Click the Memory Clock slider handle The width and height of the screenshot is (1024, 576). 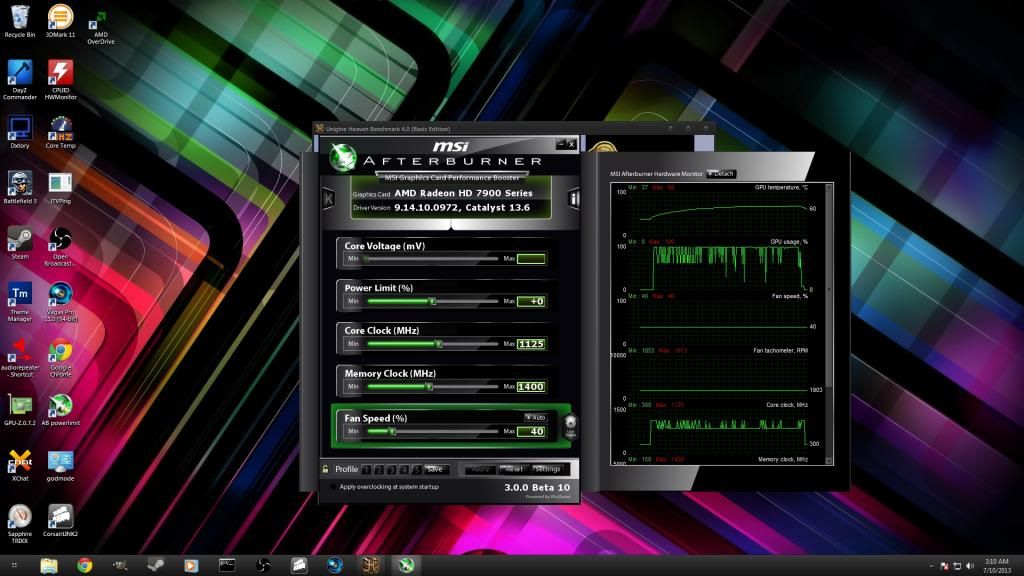coord(429,387)
